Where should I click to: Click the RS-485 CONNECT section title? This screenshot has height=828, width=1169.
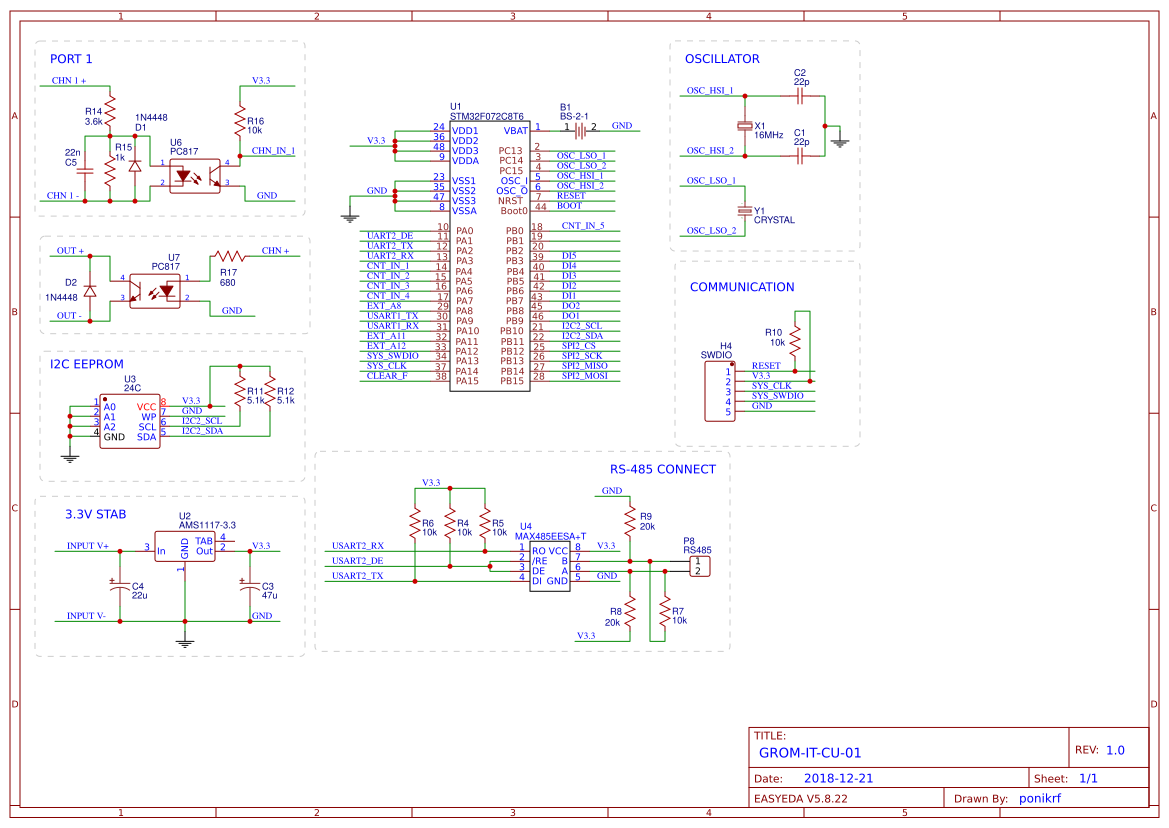coord(662,468)
